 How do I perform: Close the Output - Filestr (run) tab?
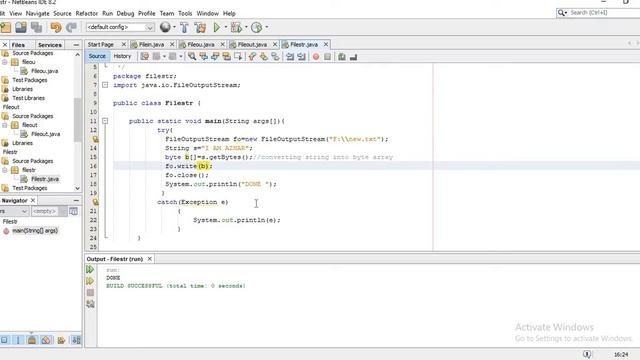[150, 259]
